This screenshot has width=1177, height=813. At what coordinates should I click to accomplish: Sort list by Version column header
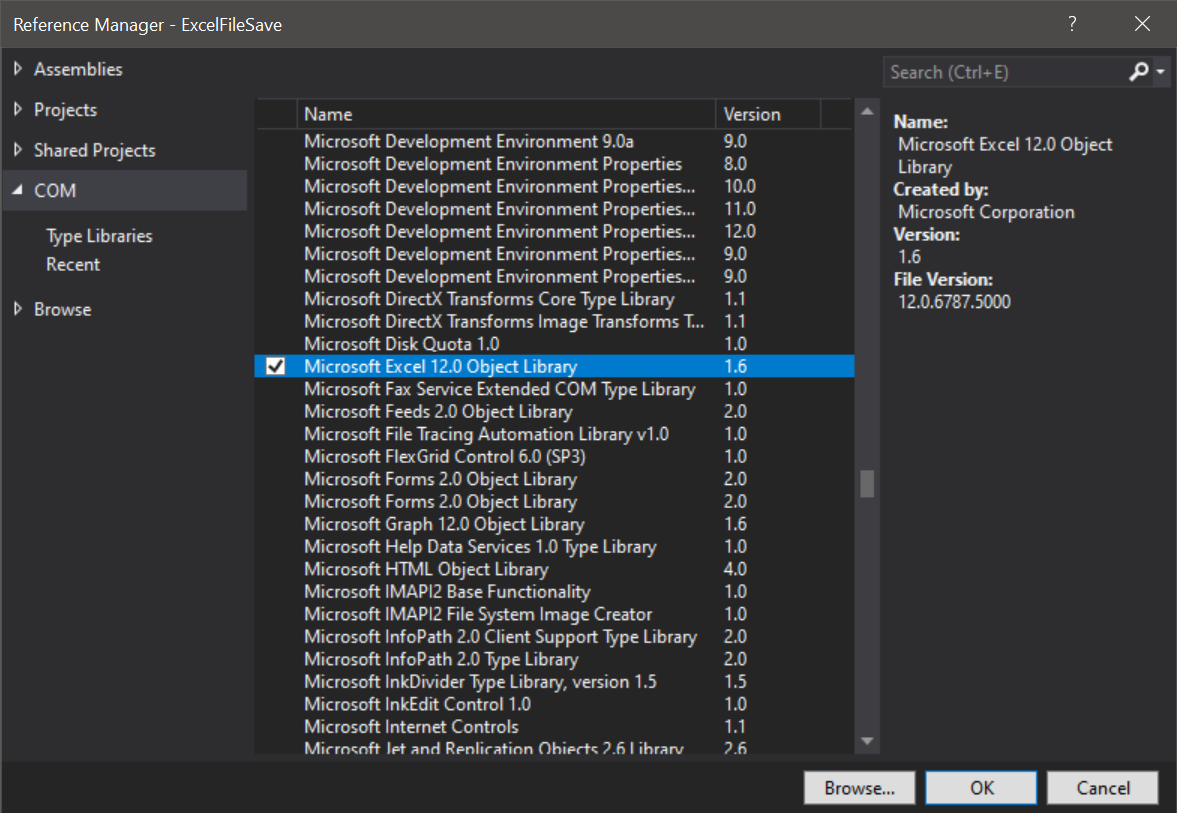click(768, 114)
